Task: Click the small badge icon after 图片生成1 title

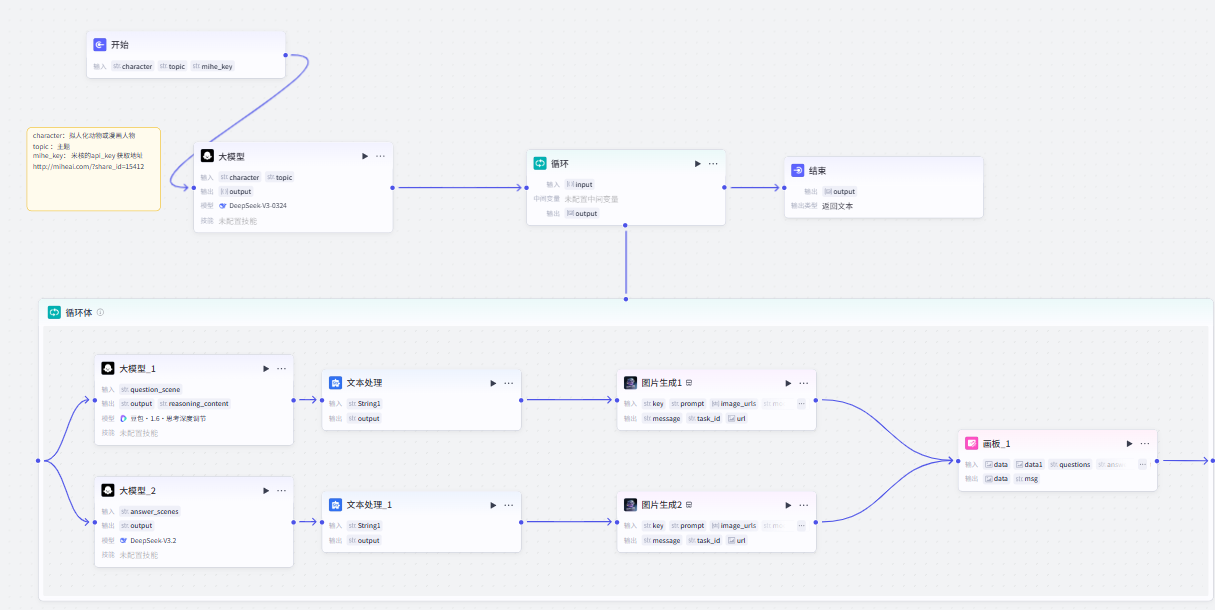Action: click(689, 383)
